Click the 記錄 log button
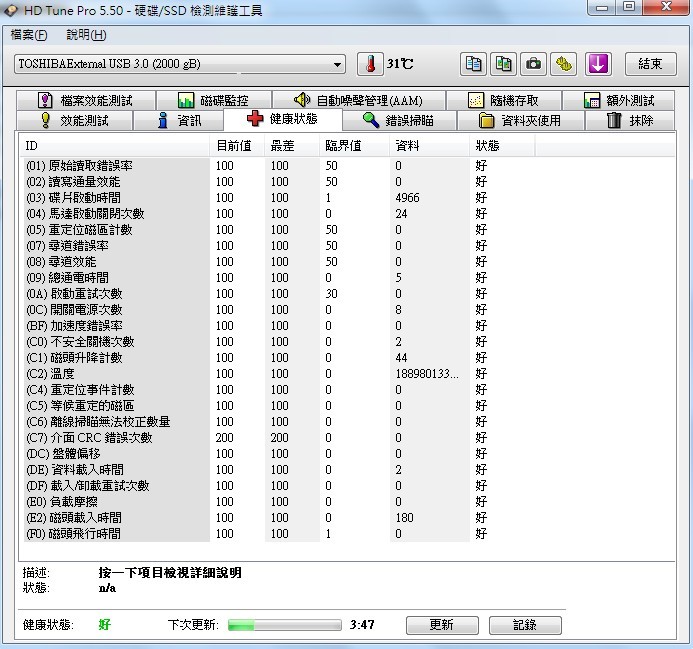693x649 pixels. click(525, 625)
